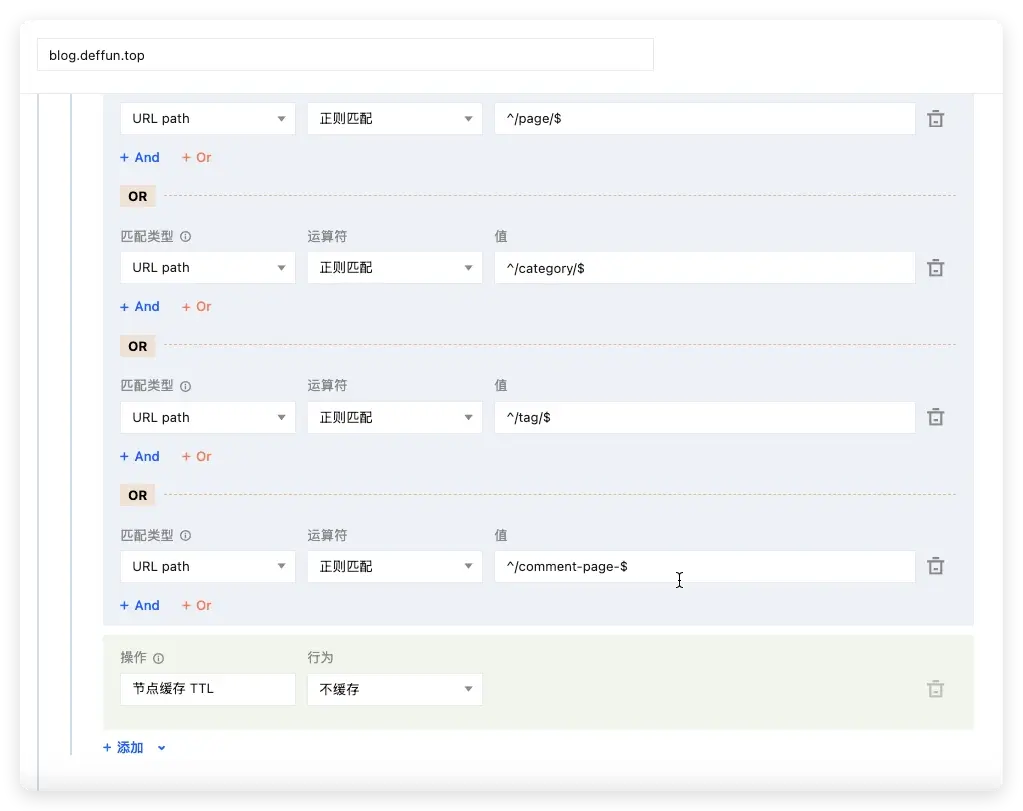1023x811 pixels.
Task: Open the 不缓存 behavior dropdown
Action: pos(394,689)
